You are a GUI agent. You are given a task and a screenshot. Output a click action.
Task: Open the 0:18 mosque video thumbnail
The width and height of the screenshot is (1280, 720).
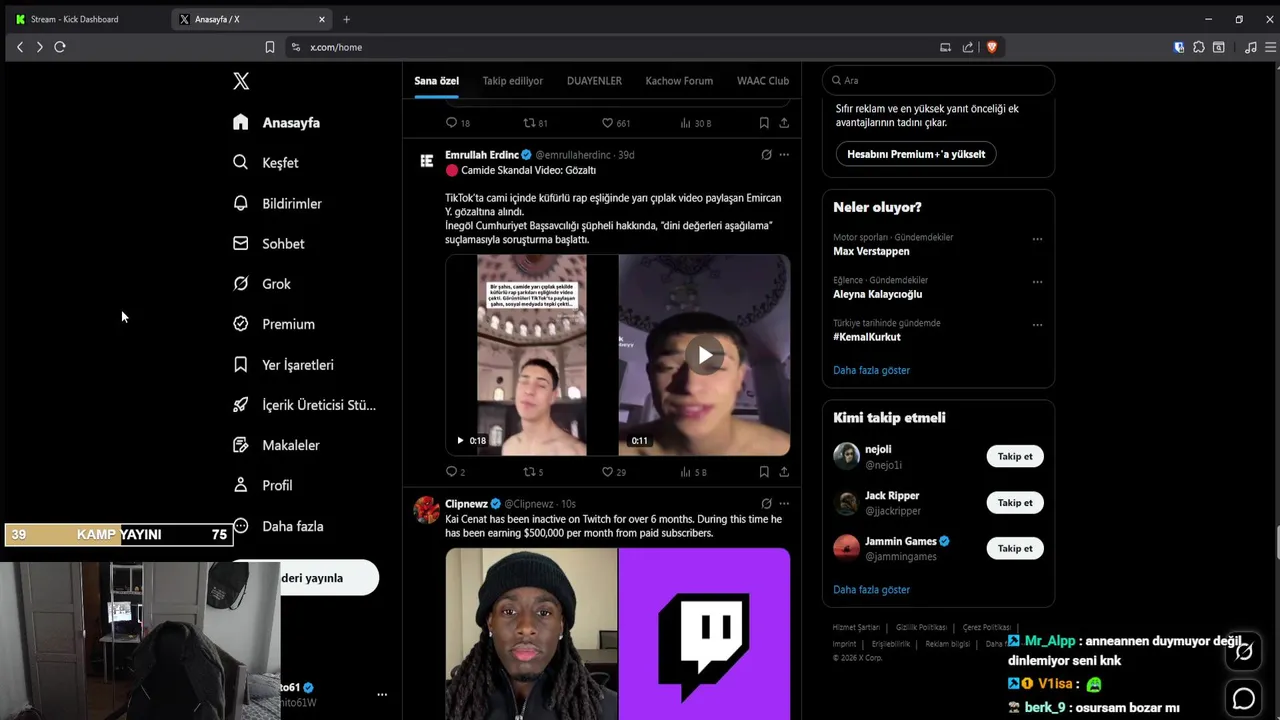click(531, 355)
